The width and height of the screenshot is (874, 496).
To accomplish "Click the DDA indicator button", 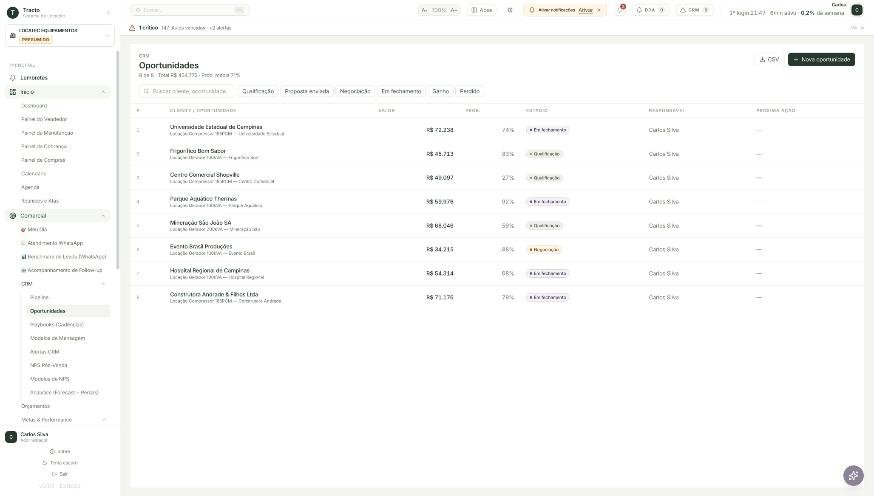I will [650, 10].
